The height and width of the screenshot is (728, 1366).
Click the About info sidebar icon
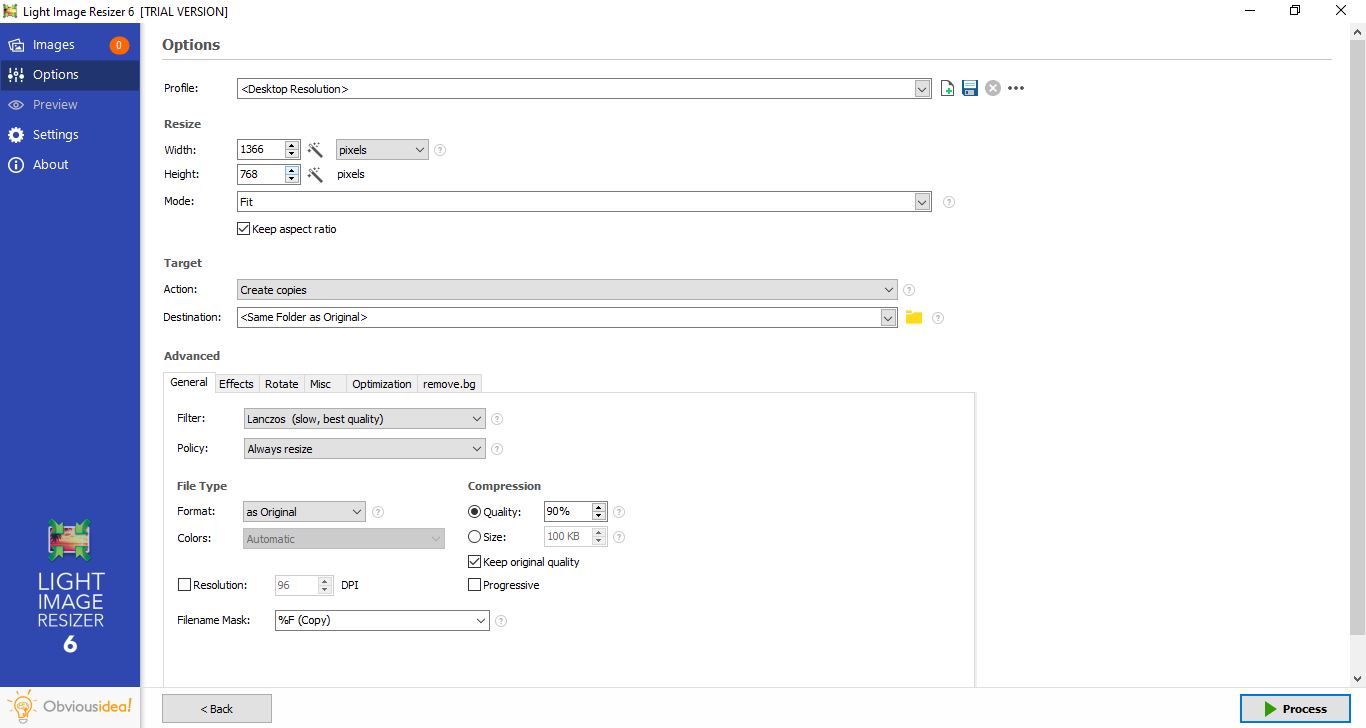pos(16,165)
